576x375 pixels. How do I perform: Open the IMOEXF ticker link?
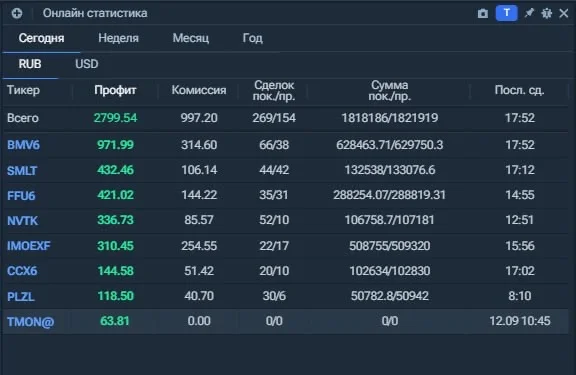(x=29, y=246)
